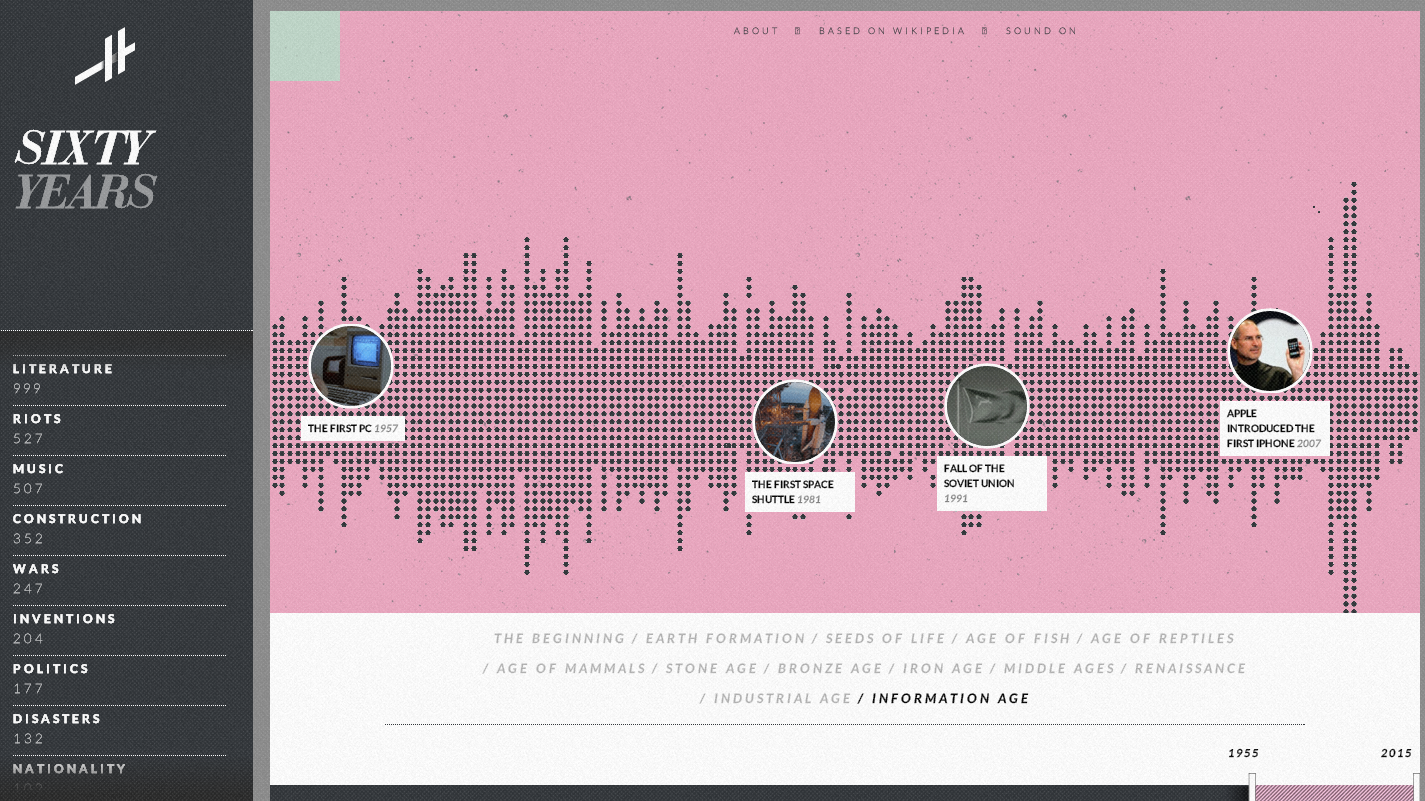This screenshot has height=801, width=1425.
Task: Filter events by Riots category
Action: pos(38,419)
